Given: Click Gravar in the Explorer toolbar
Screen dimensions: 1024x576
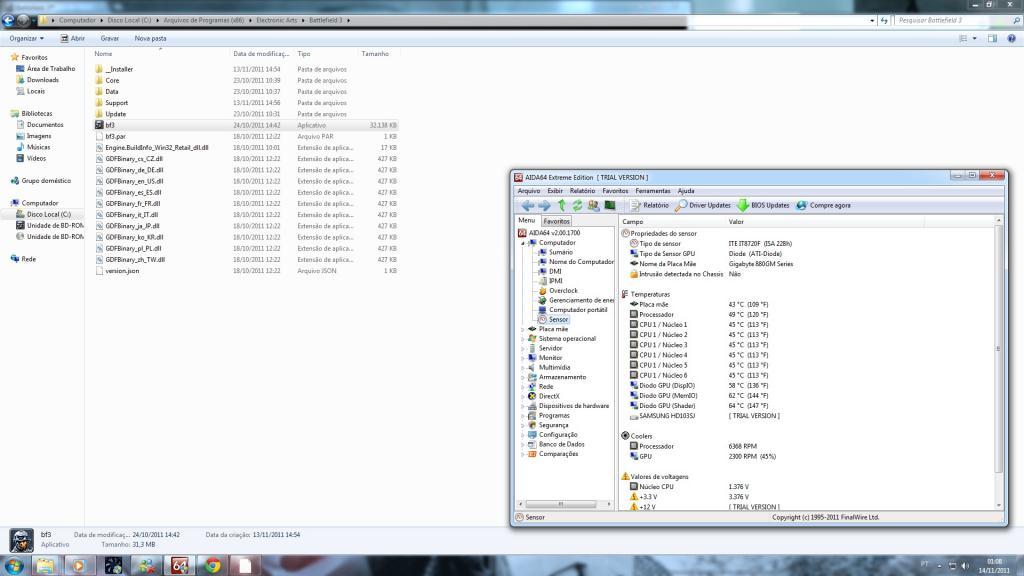Looking at the screenshot, I should 110,39.
